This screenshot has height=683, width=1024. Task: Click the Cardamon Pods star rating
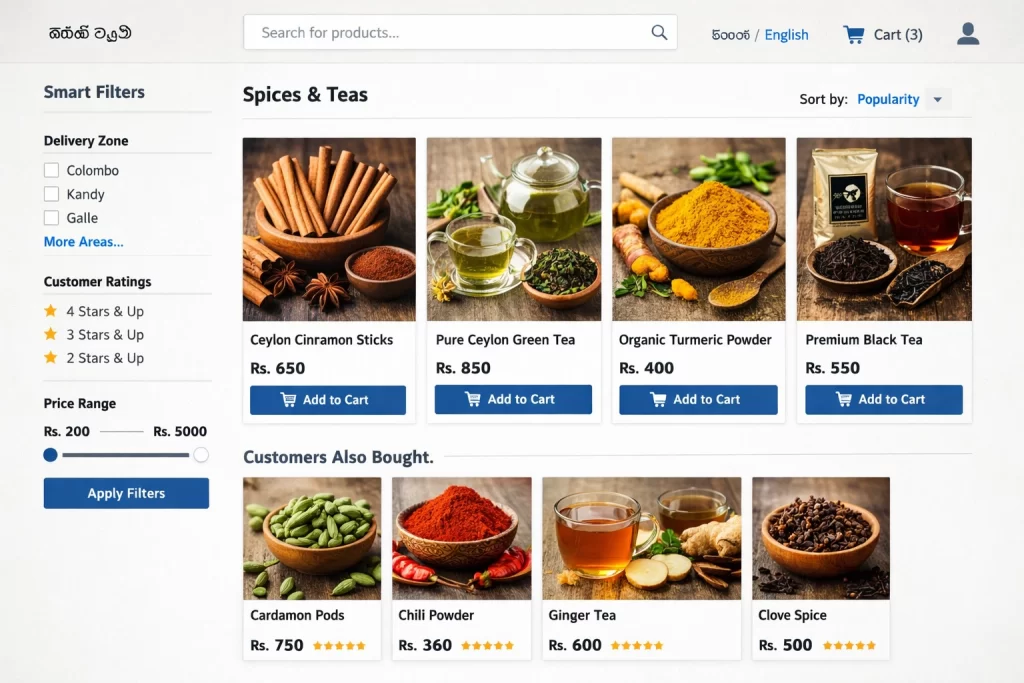click(x=340, y=646)
